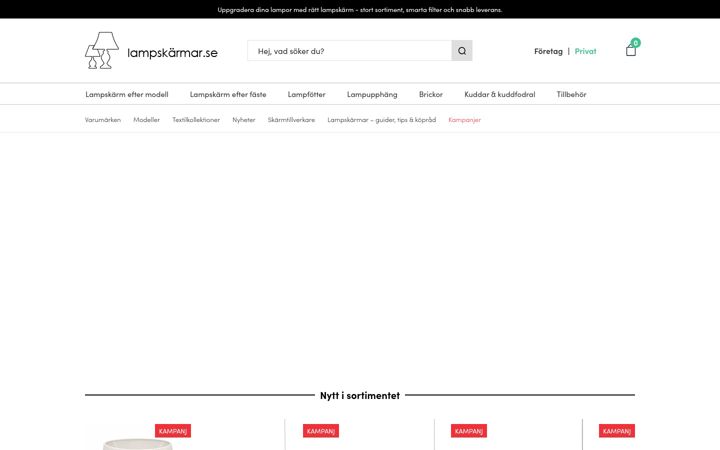Open 'Kuddar & kuddfodral' menu
Viewport: 720px width, 450px height.
pyautogui.click(x=500, y=95)
